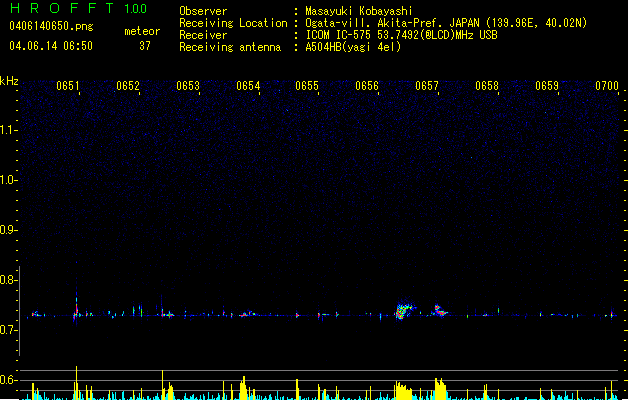Click the tallest yellow power bar at 0651

pyautogui.click(x=76, y=382)
